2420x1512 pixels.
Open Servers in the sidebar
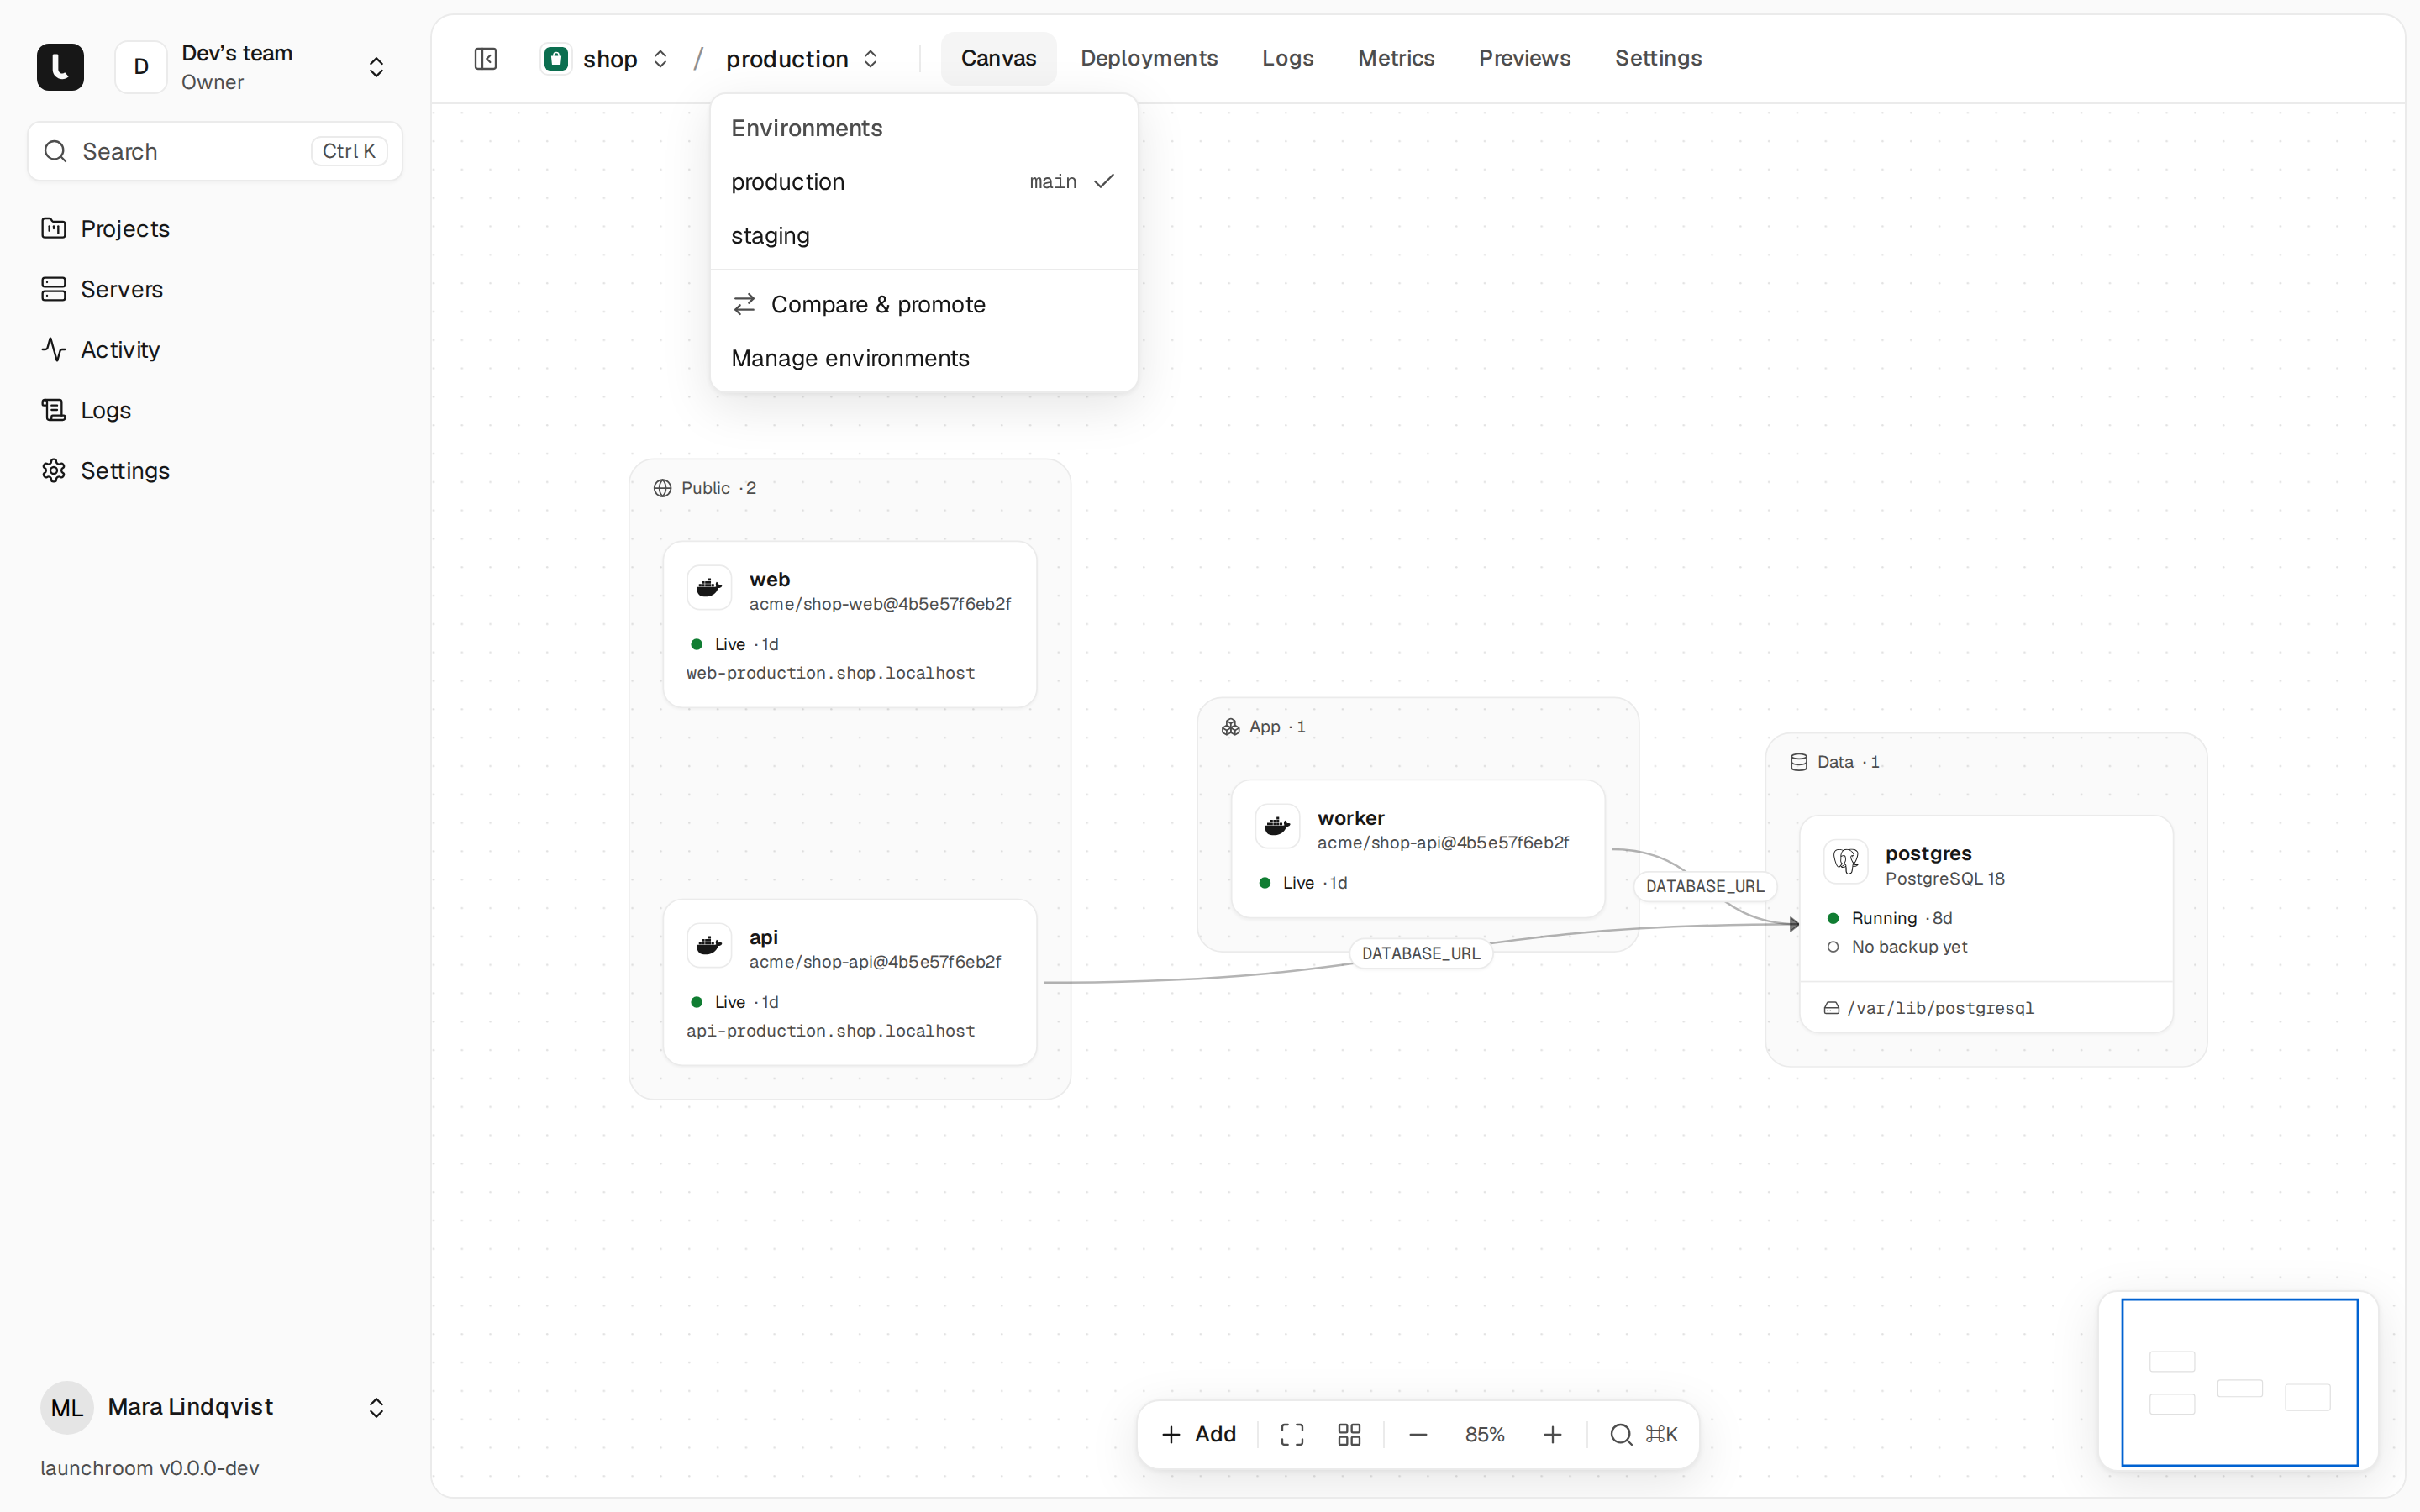[214, 289]
